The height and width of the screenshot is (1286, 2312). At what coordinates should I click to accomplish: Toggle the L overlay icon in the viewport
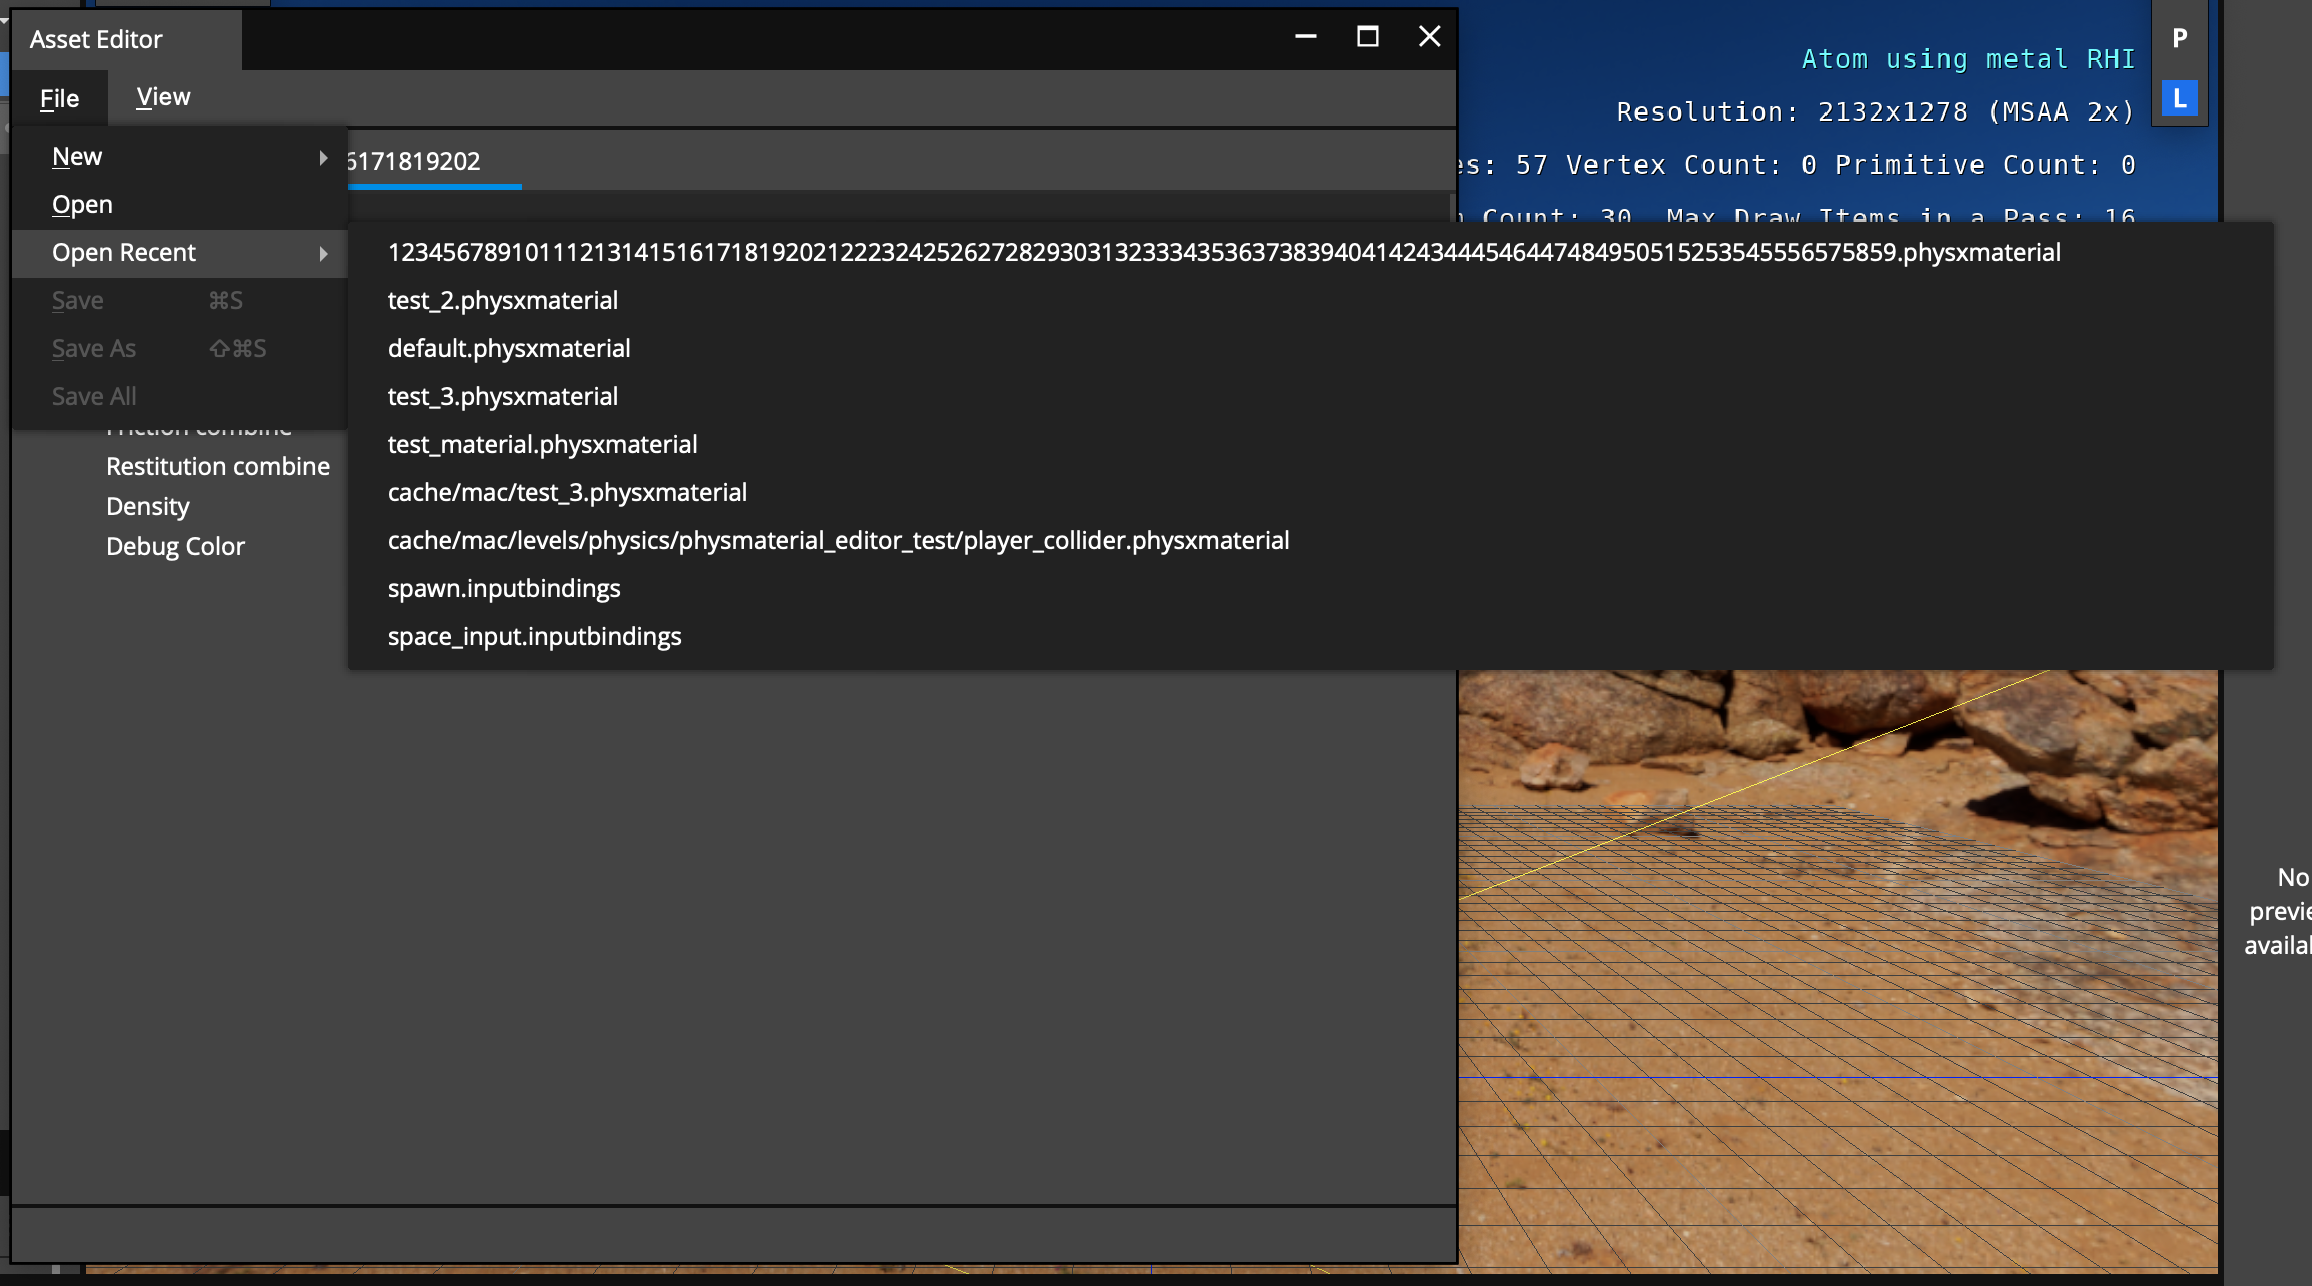click(2179, 97)
